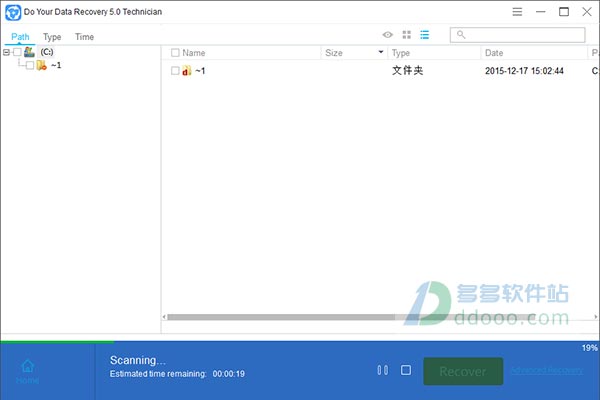Click the ~1 folder icon in file list
The image size is (600, 400).
tap(187, 70)
